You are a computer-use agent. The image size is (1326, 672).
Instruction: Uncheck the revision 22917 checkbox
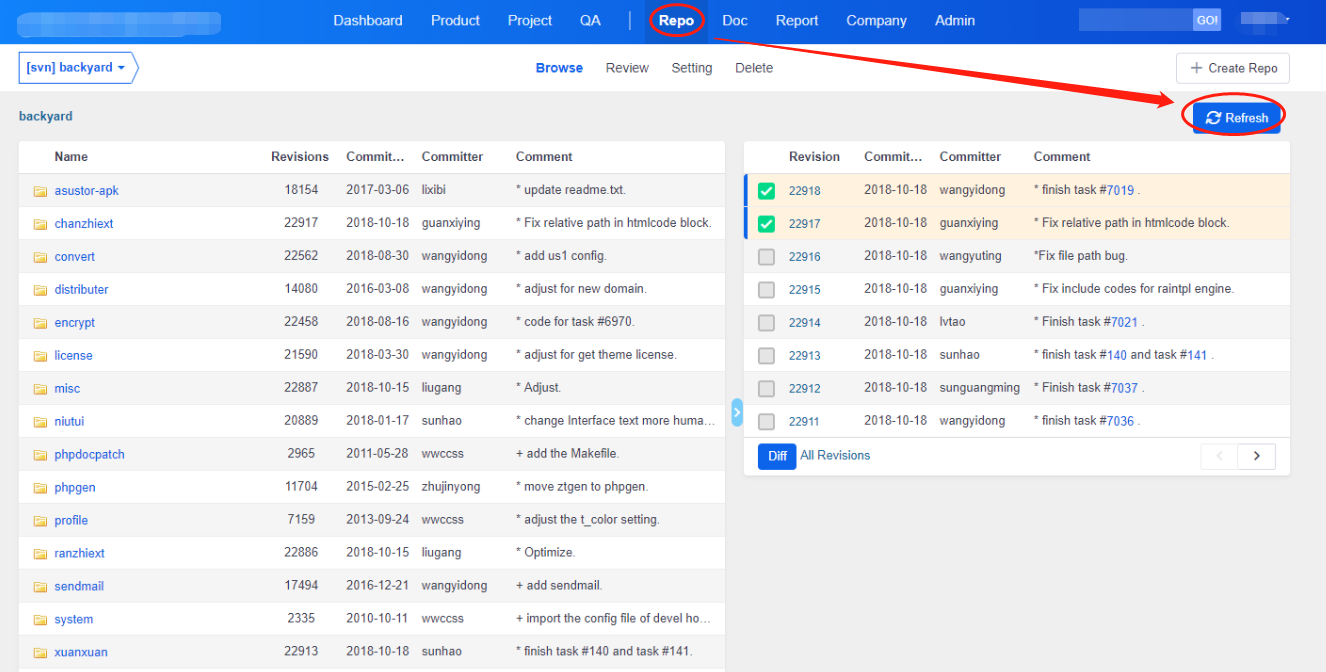766,224
